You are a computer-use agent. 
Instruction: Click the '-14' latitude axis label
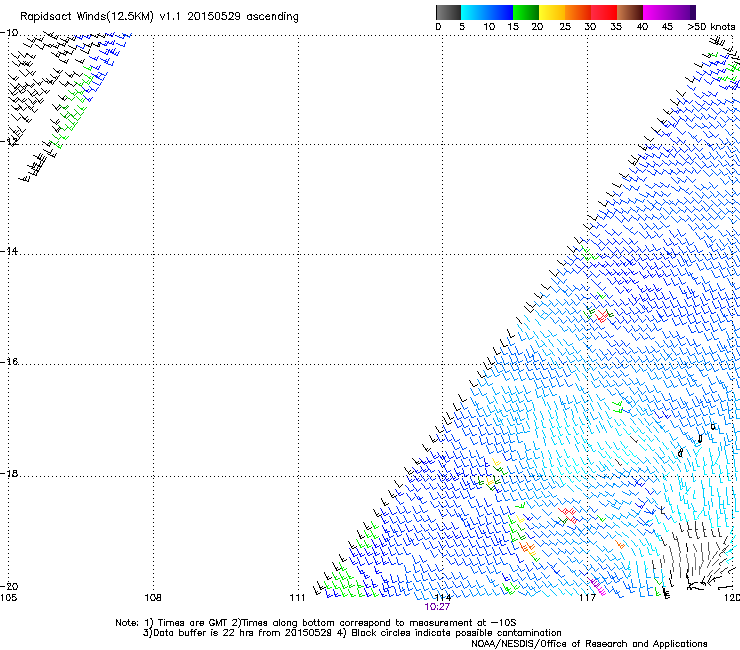(9, 251)
